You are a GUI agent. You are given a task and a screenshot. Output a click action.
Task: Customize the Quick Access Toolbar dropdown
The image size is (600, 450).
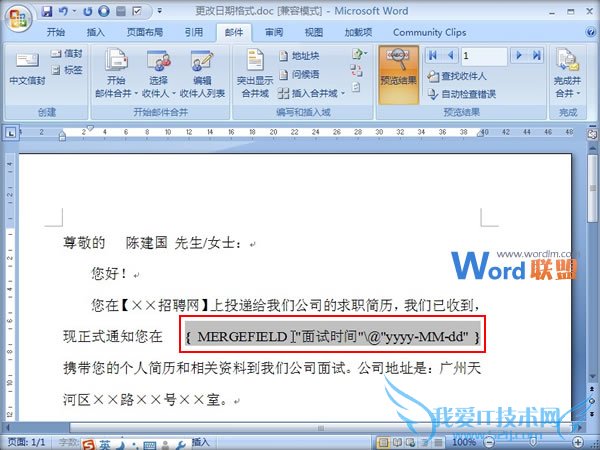pos(160,11)
